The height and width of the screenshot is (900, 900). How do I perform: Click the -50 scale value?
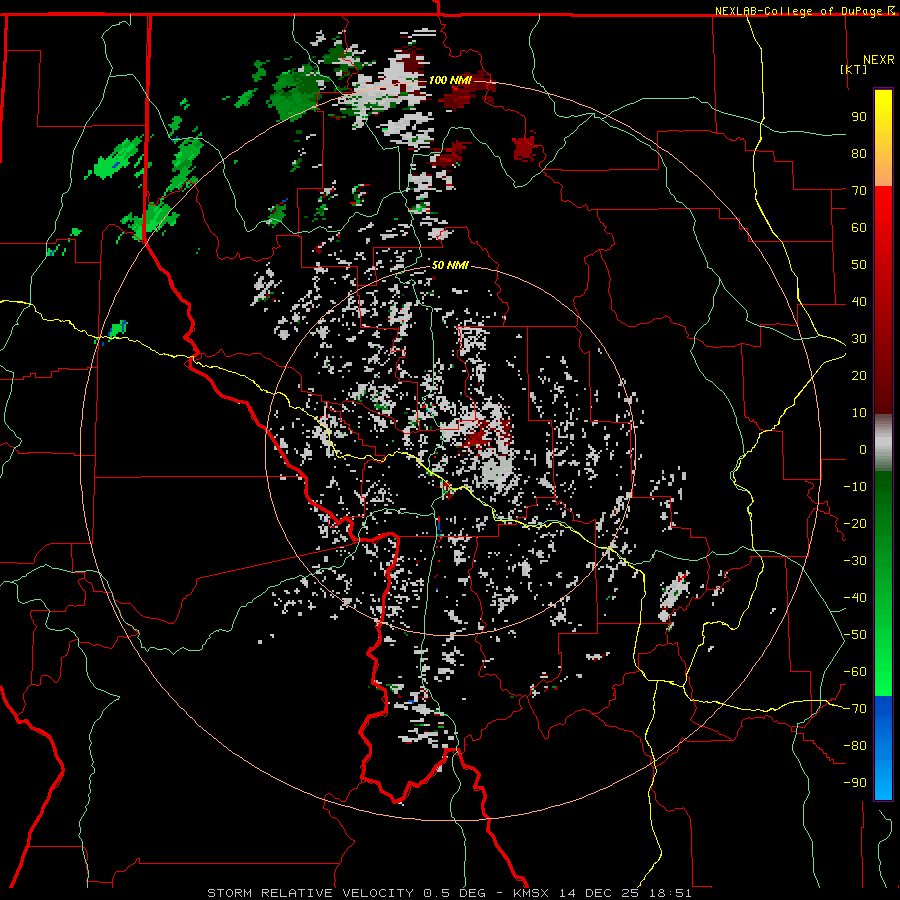click(855, 635)
